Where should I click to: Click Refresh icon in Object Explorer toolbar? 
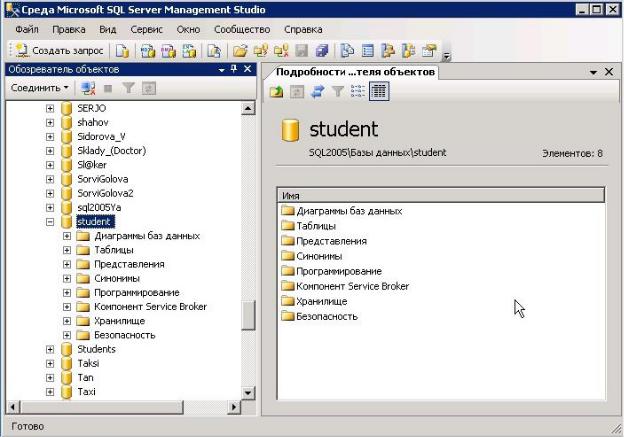pyautogui.click(x=149, y=88)
